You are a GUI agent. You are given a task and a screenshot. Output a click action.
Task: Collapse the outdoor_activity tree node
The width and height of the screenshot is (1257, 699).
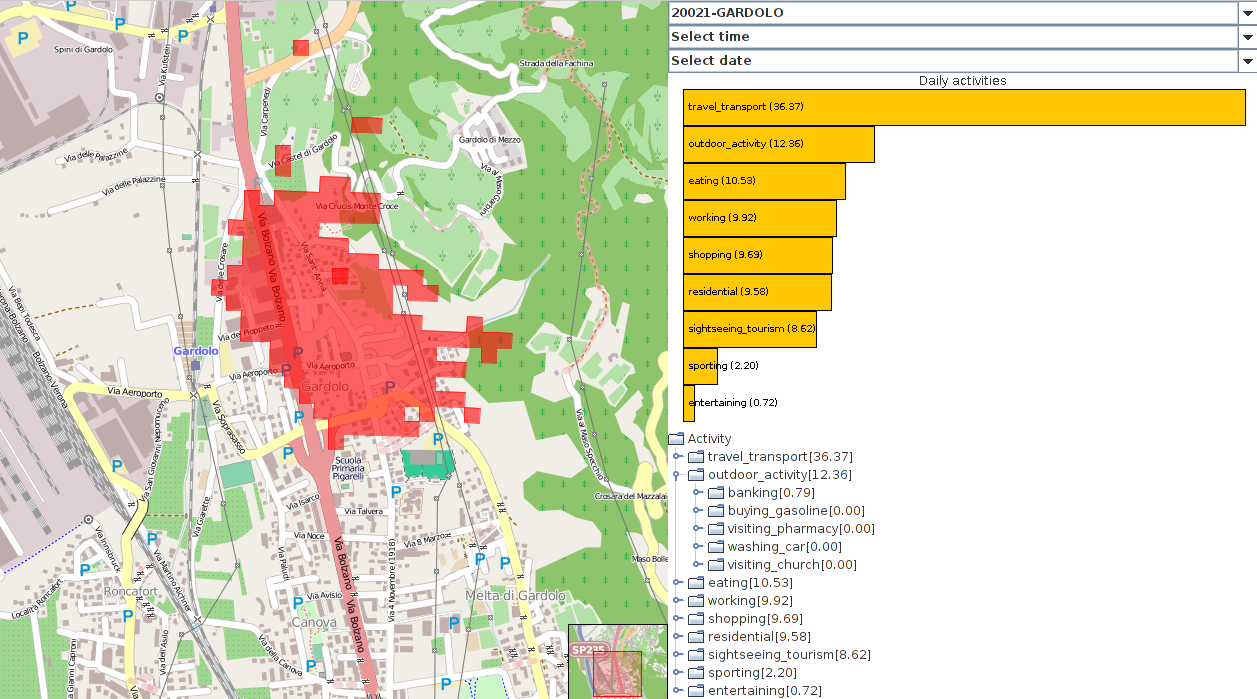tap(677, 475)
